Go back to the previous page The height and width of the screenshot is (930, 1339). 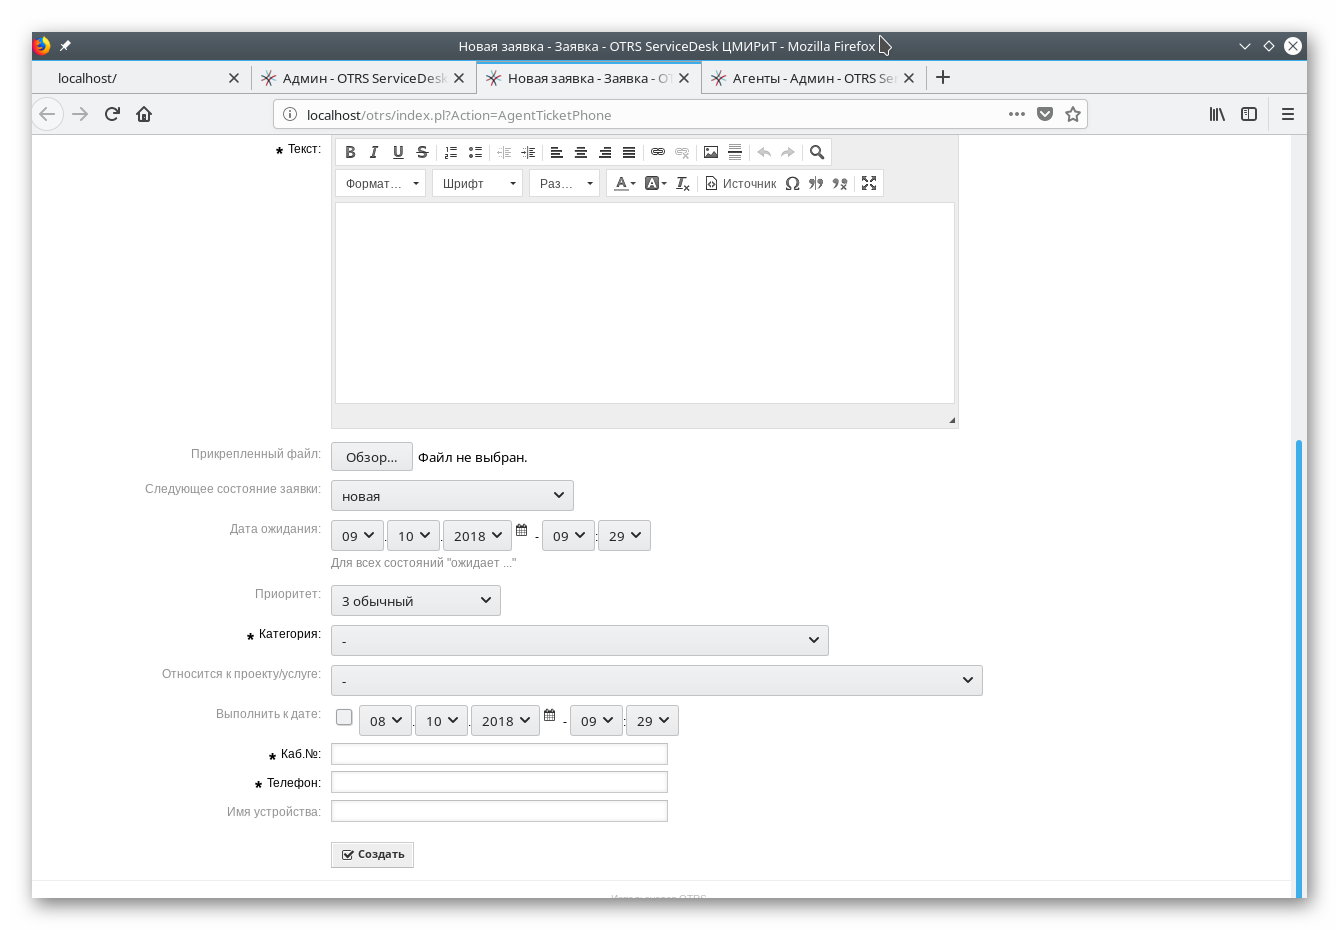coord(47,114)
